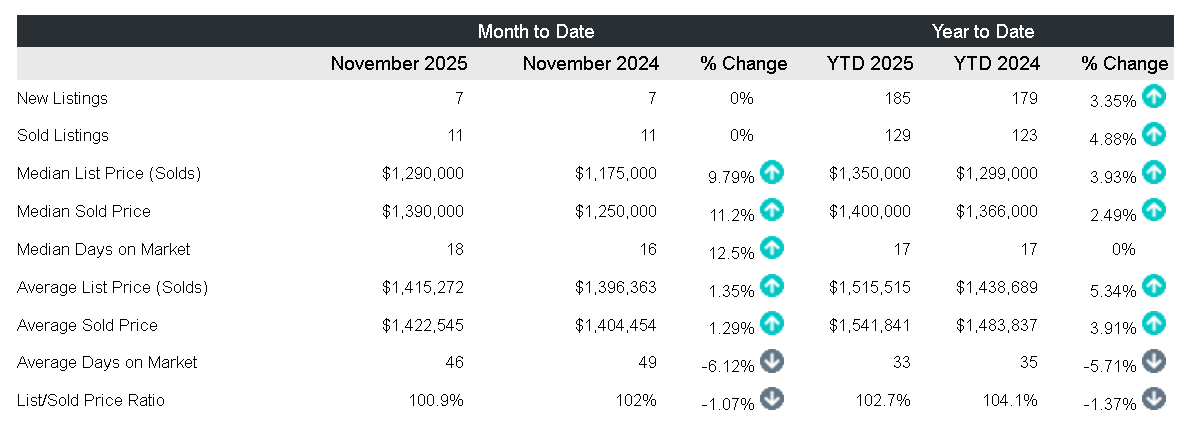Image resolution: width=1182 pixels, height=428 pixels.
Task: Click up arrow next to Sold Listings 4.88%
Action: 1154,134
